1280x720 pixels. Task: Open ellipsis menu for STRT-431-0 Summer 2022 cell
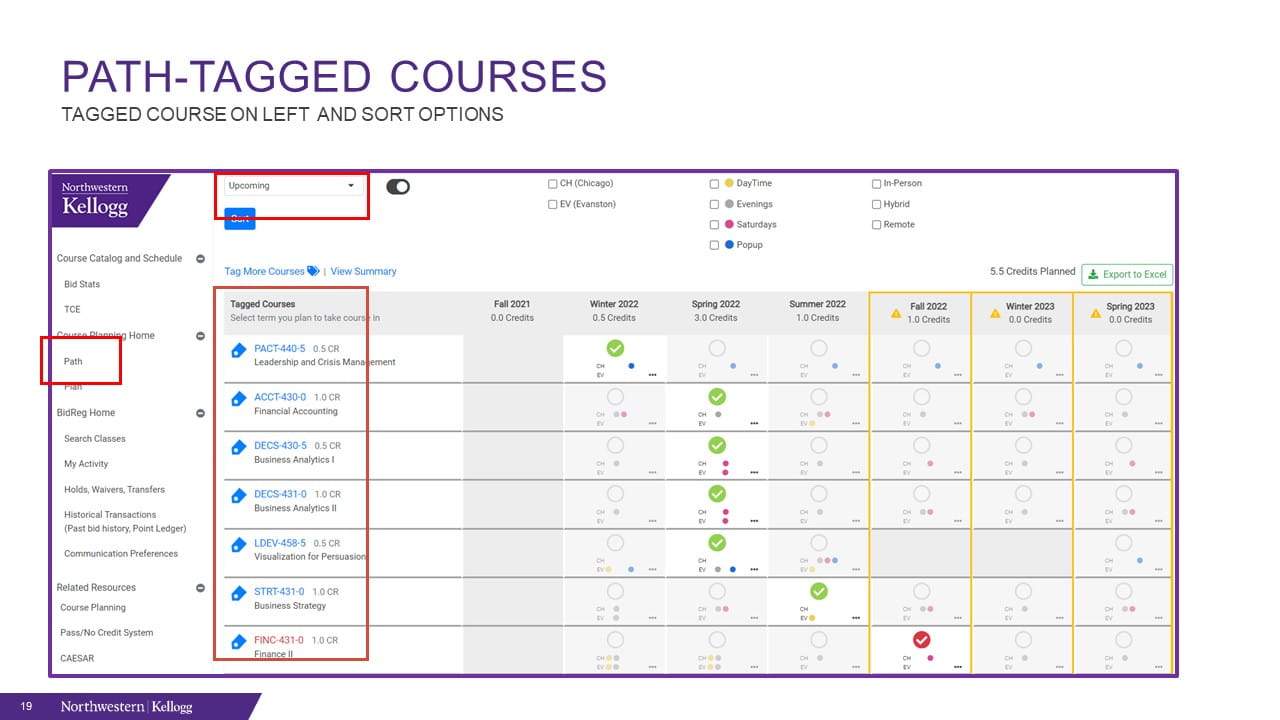[856, 618]
